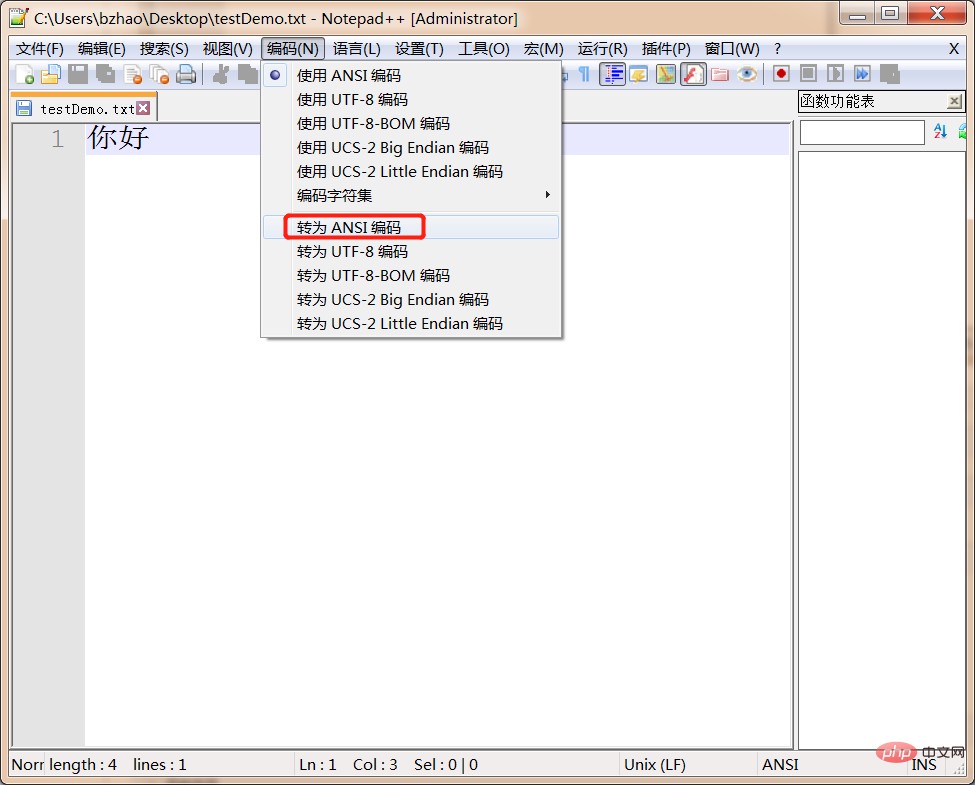Open the 设置(T) menu

pos(420,49)
